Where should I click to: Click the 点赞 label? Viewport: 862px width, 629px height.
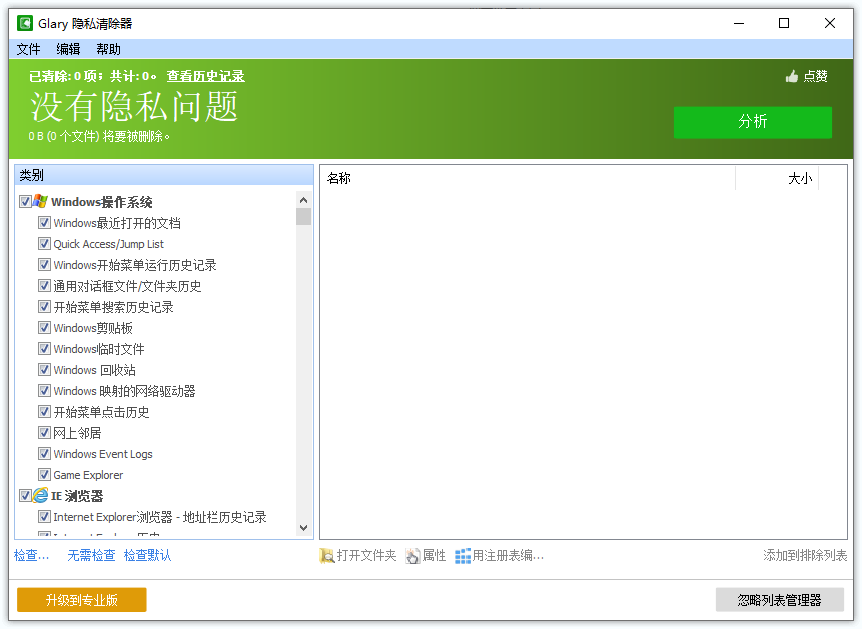815,76
